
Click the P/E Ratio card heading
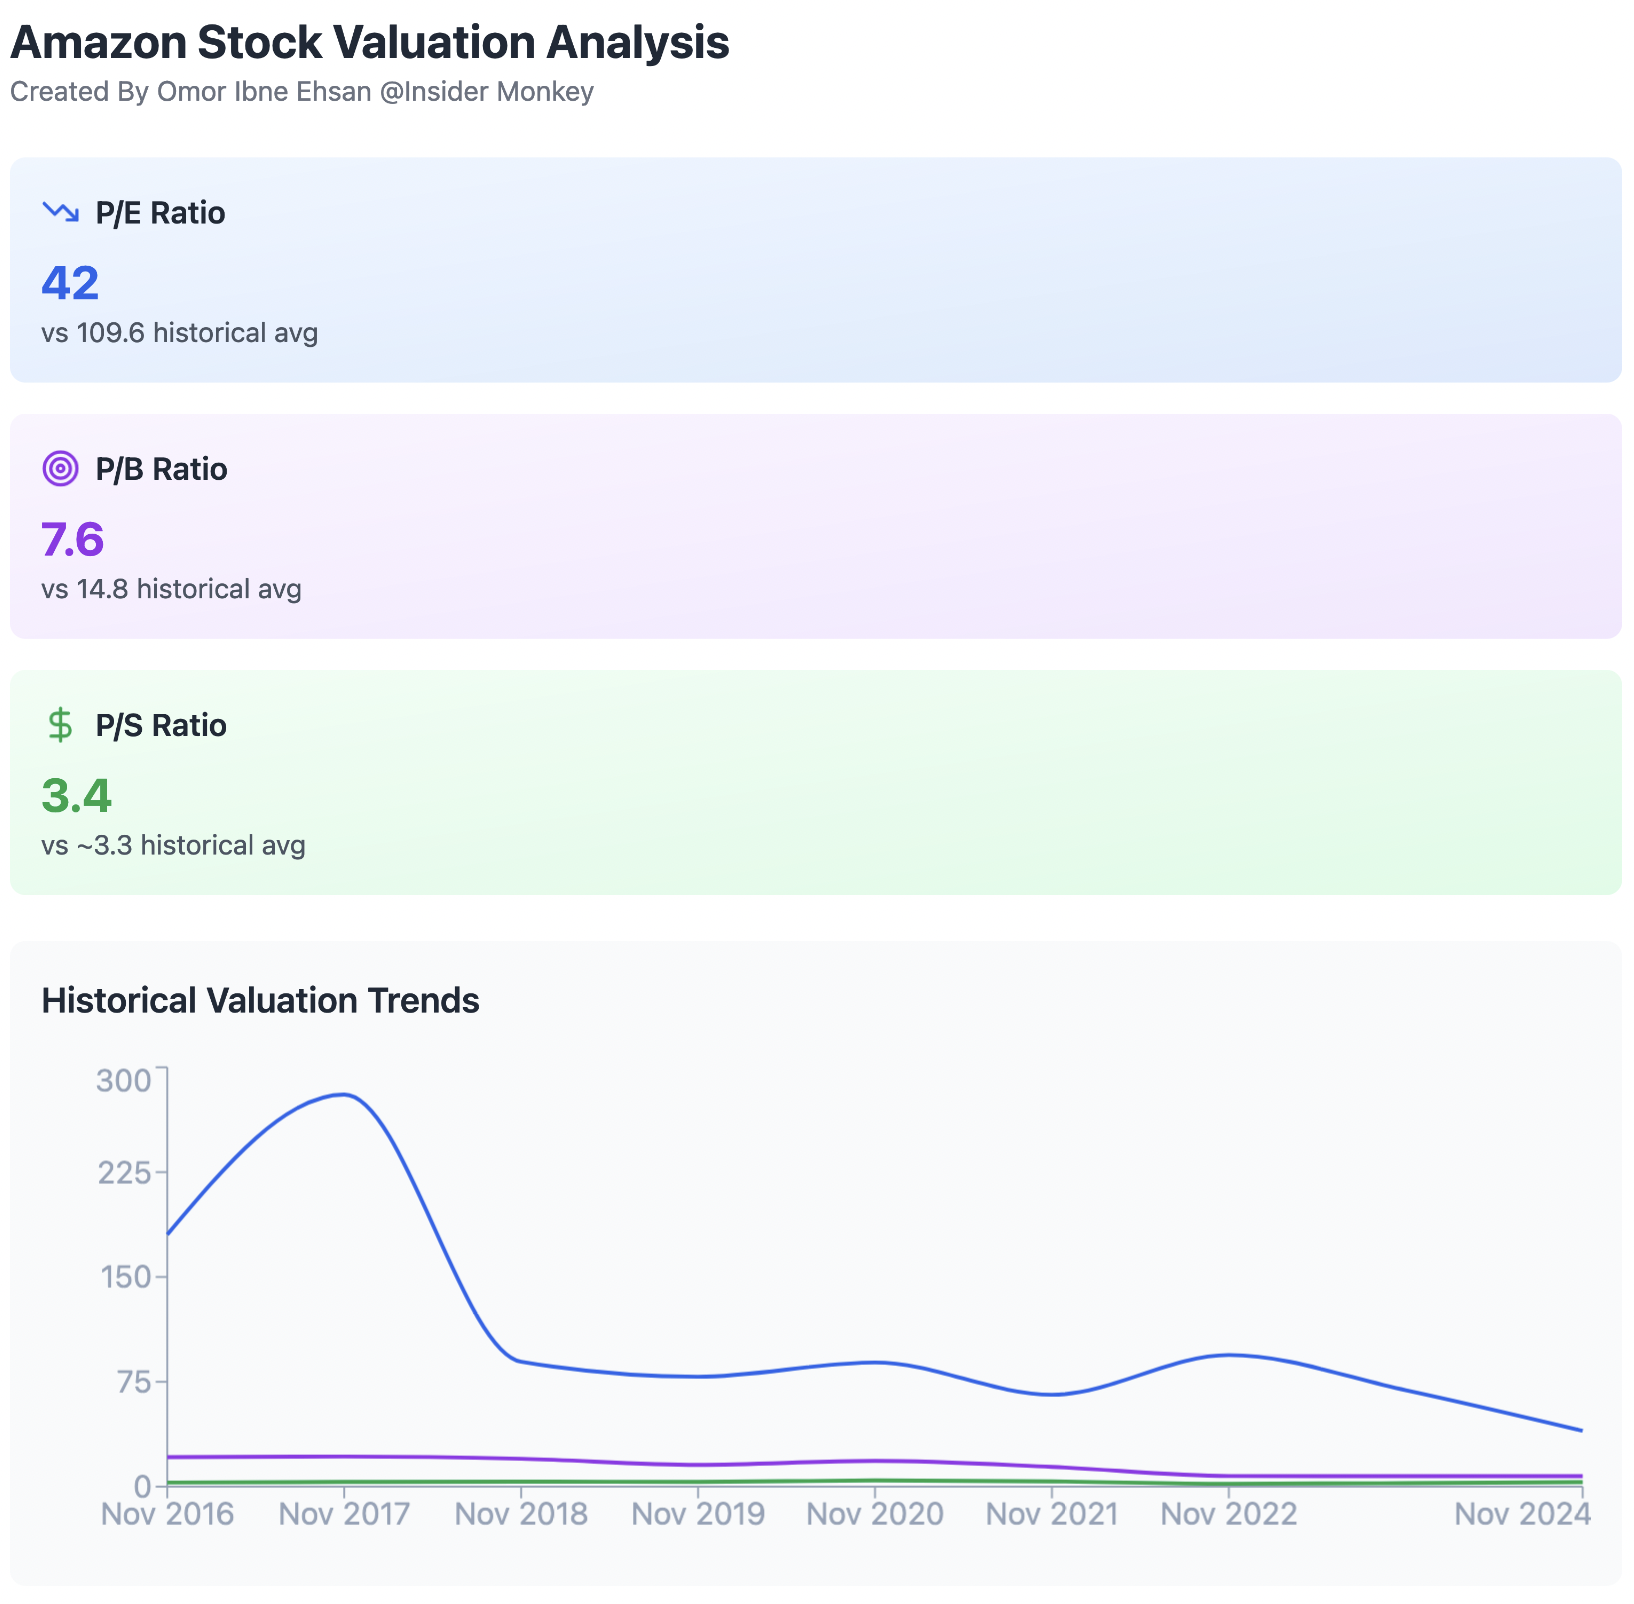(160, 213)
